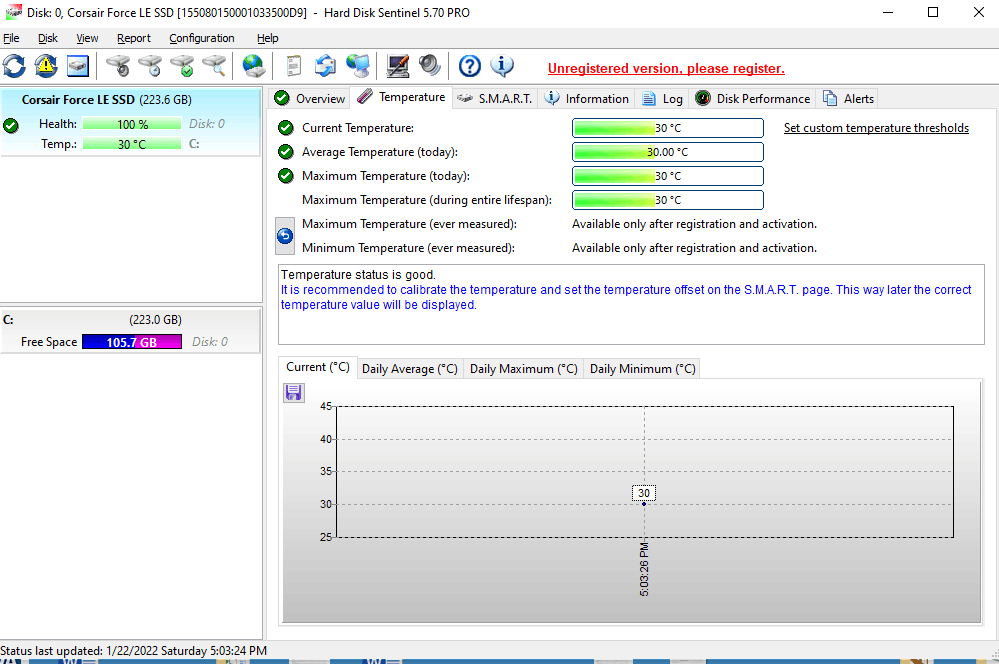
Task: Click the Unregistered version, please register link
Action: [x=666, y=68]
